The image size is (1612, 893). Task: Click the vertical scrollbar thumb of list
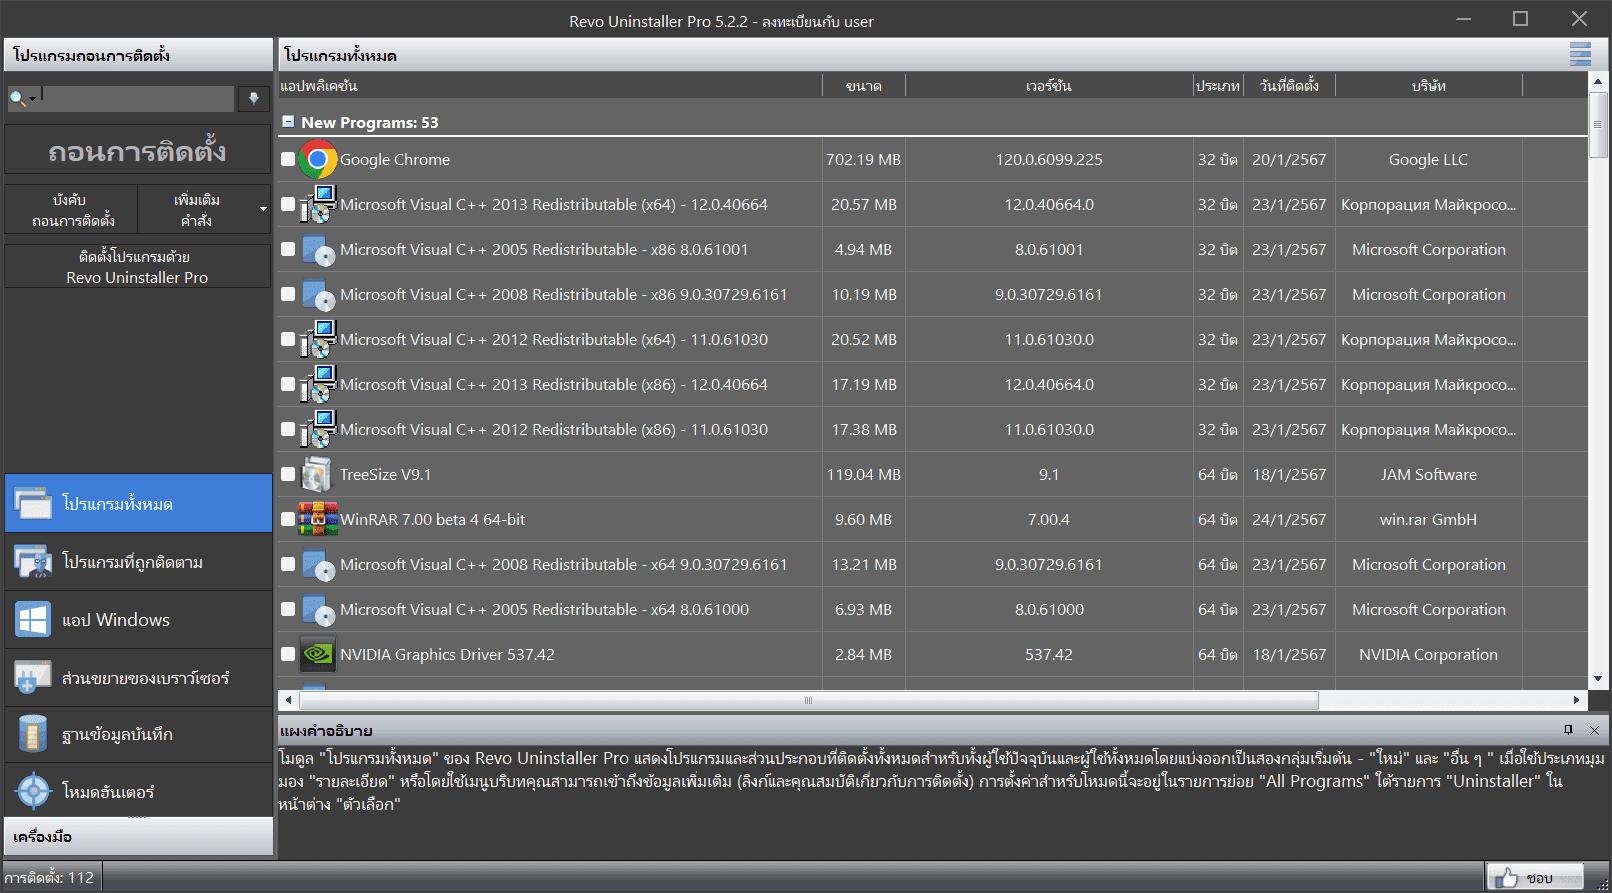[x=1598, y=124]
